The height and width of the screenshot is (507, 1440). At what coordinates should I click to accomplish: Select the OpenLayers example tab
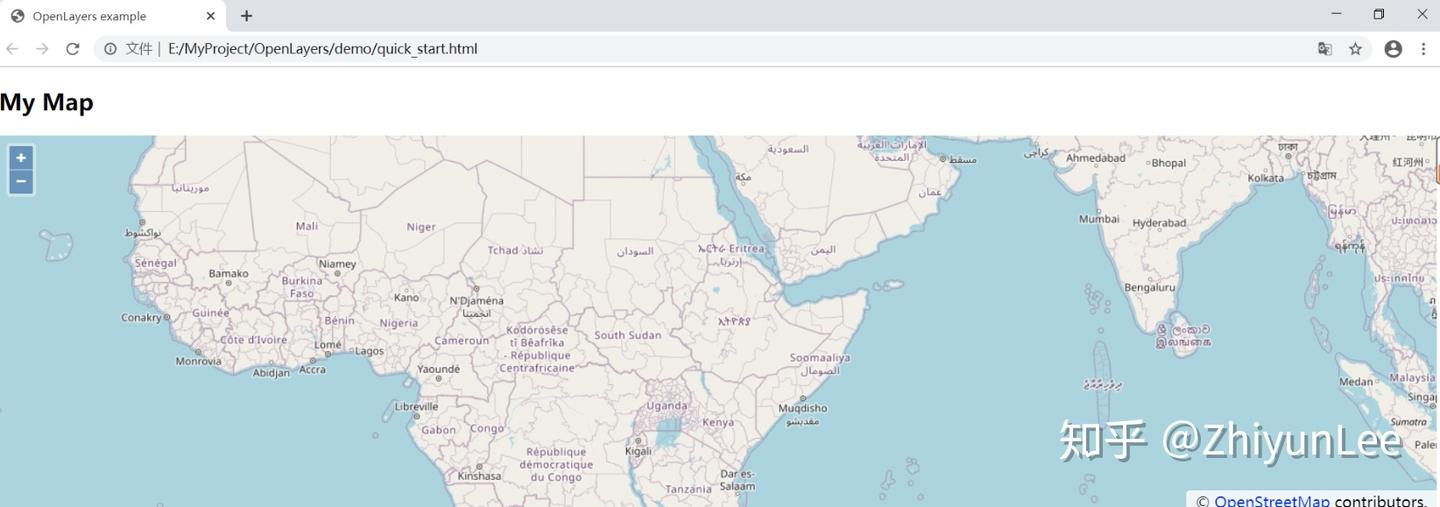point(100,16)
